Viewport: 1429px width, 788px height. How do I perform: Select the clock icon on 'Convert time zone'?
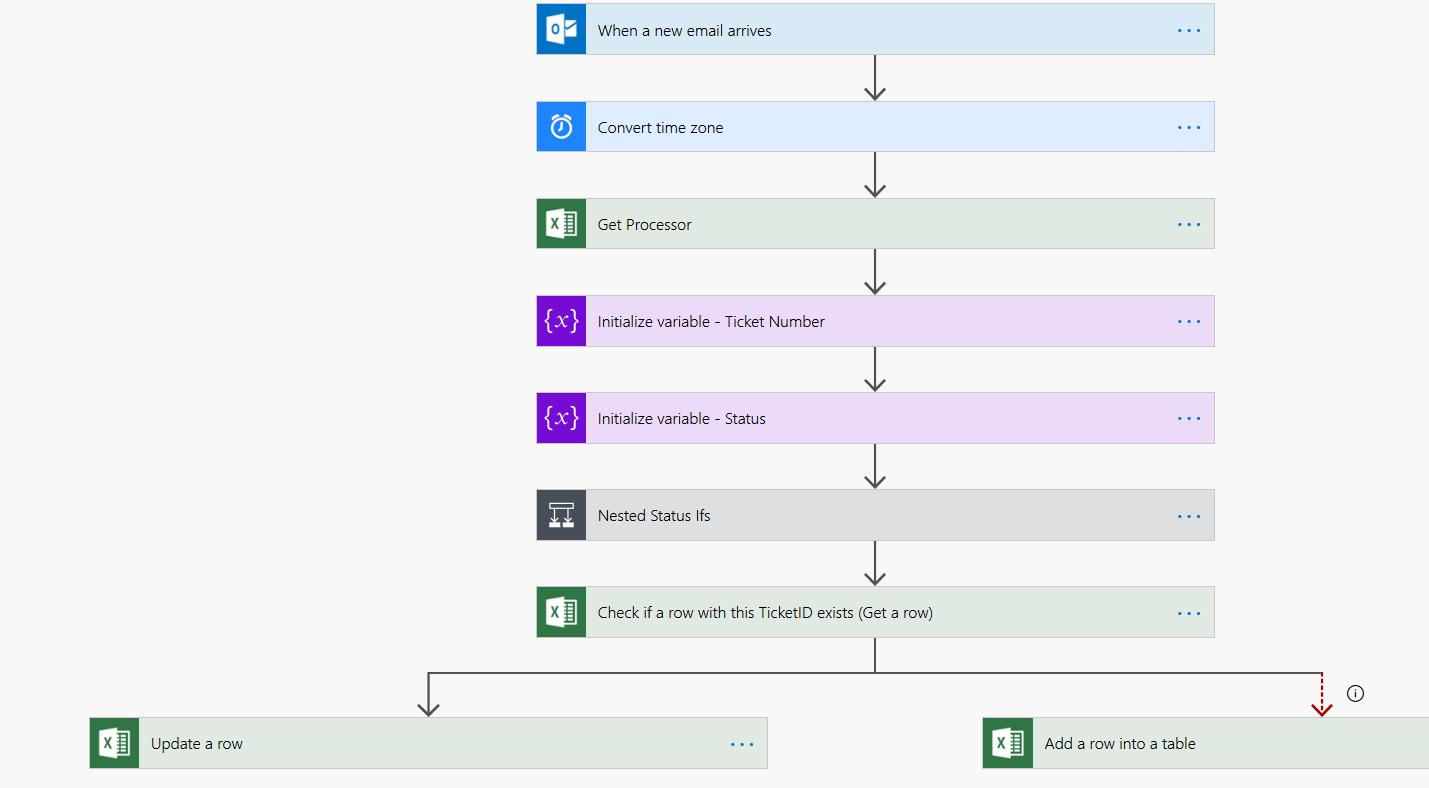click(561, 126)
